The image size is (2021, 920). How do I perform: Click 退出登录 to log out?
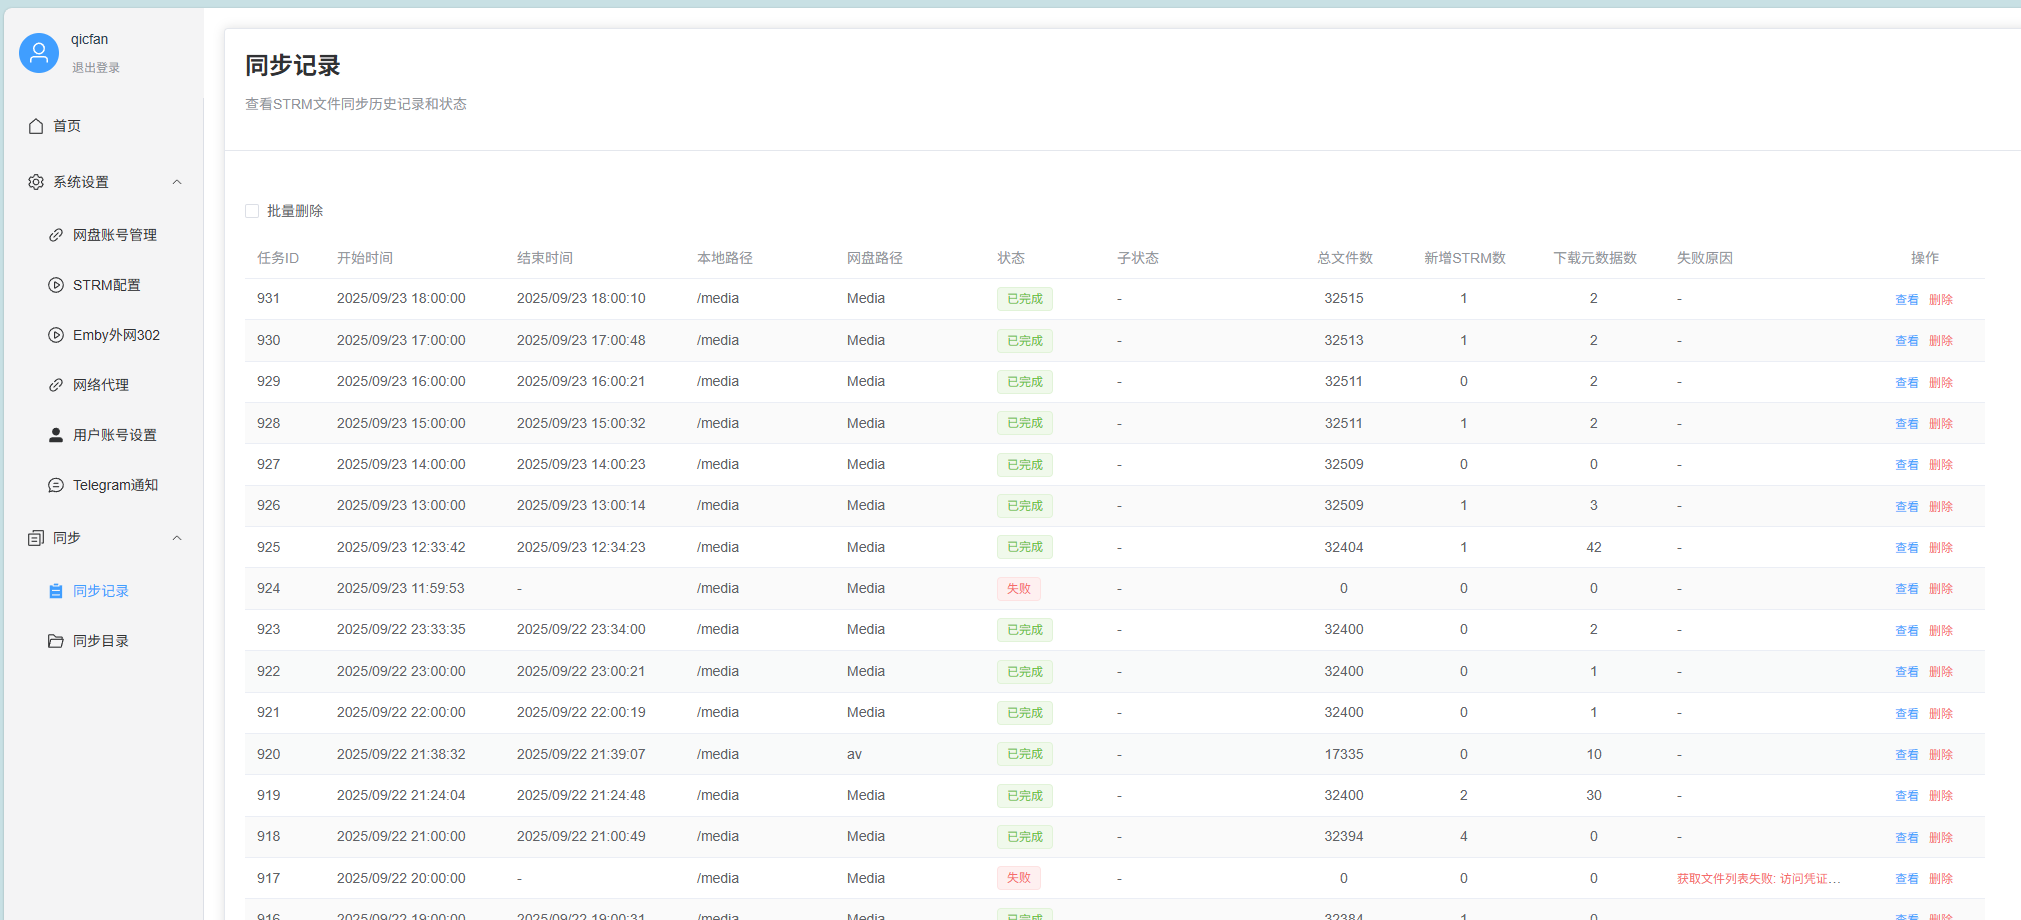pos(96,68)
